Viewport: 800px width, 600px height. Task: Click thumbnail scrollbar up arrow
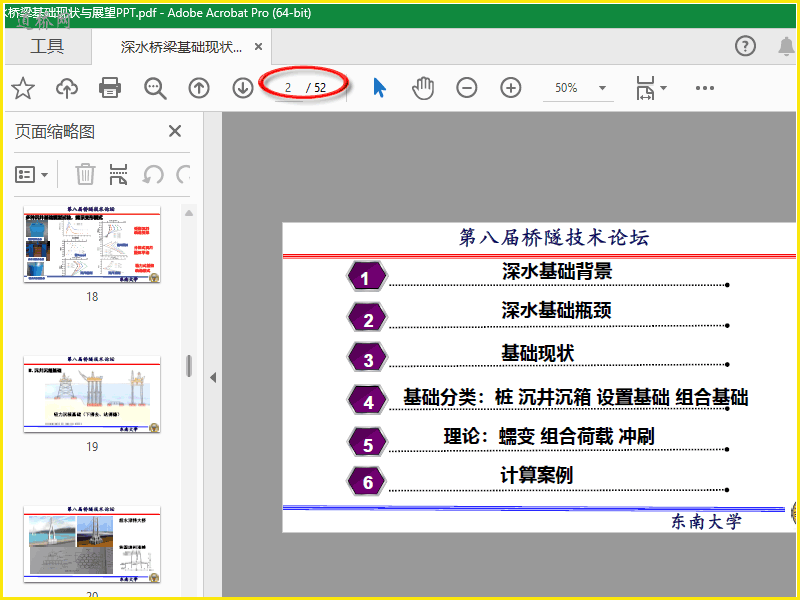[x=189, y=213]
